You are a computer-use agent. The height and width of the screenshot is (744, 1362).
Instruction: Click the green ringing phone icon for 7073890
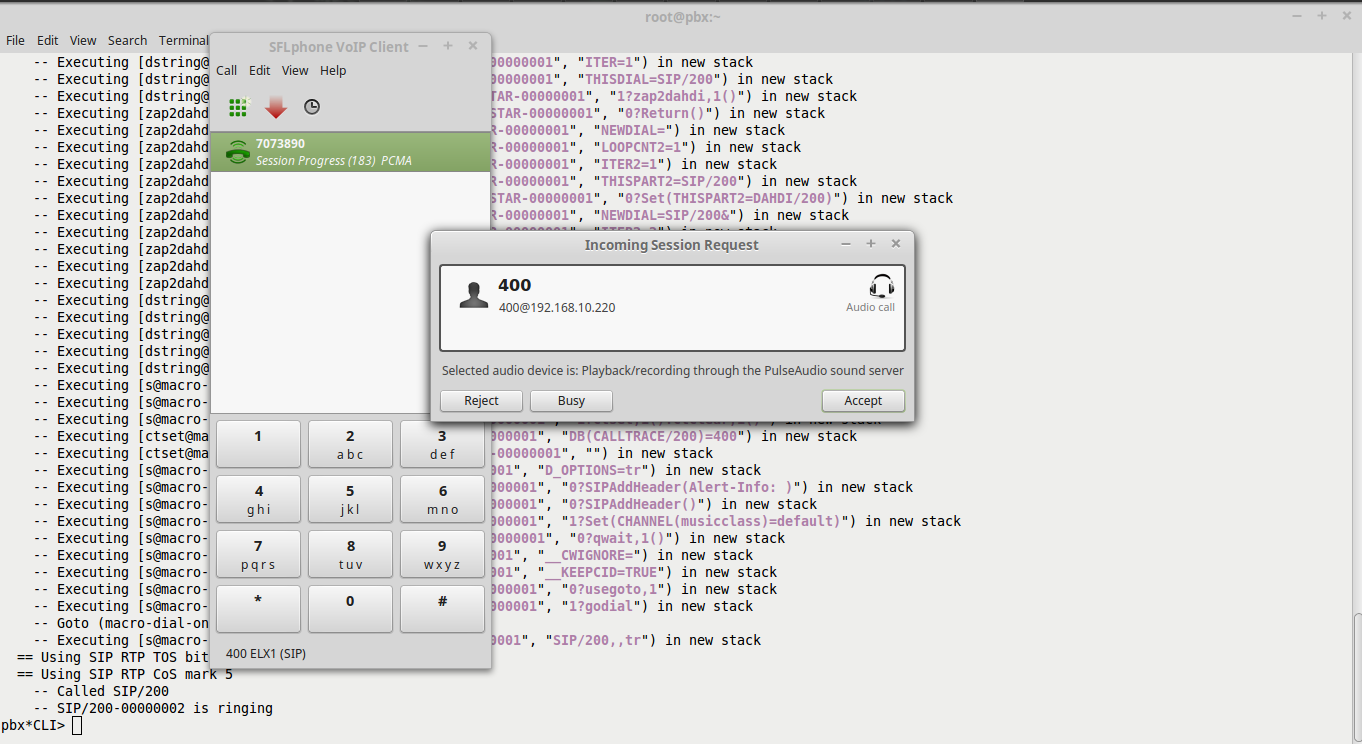point(237,152)
